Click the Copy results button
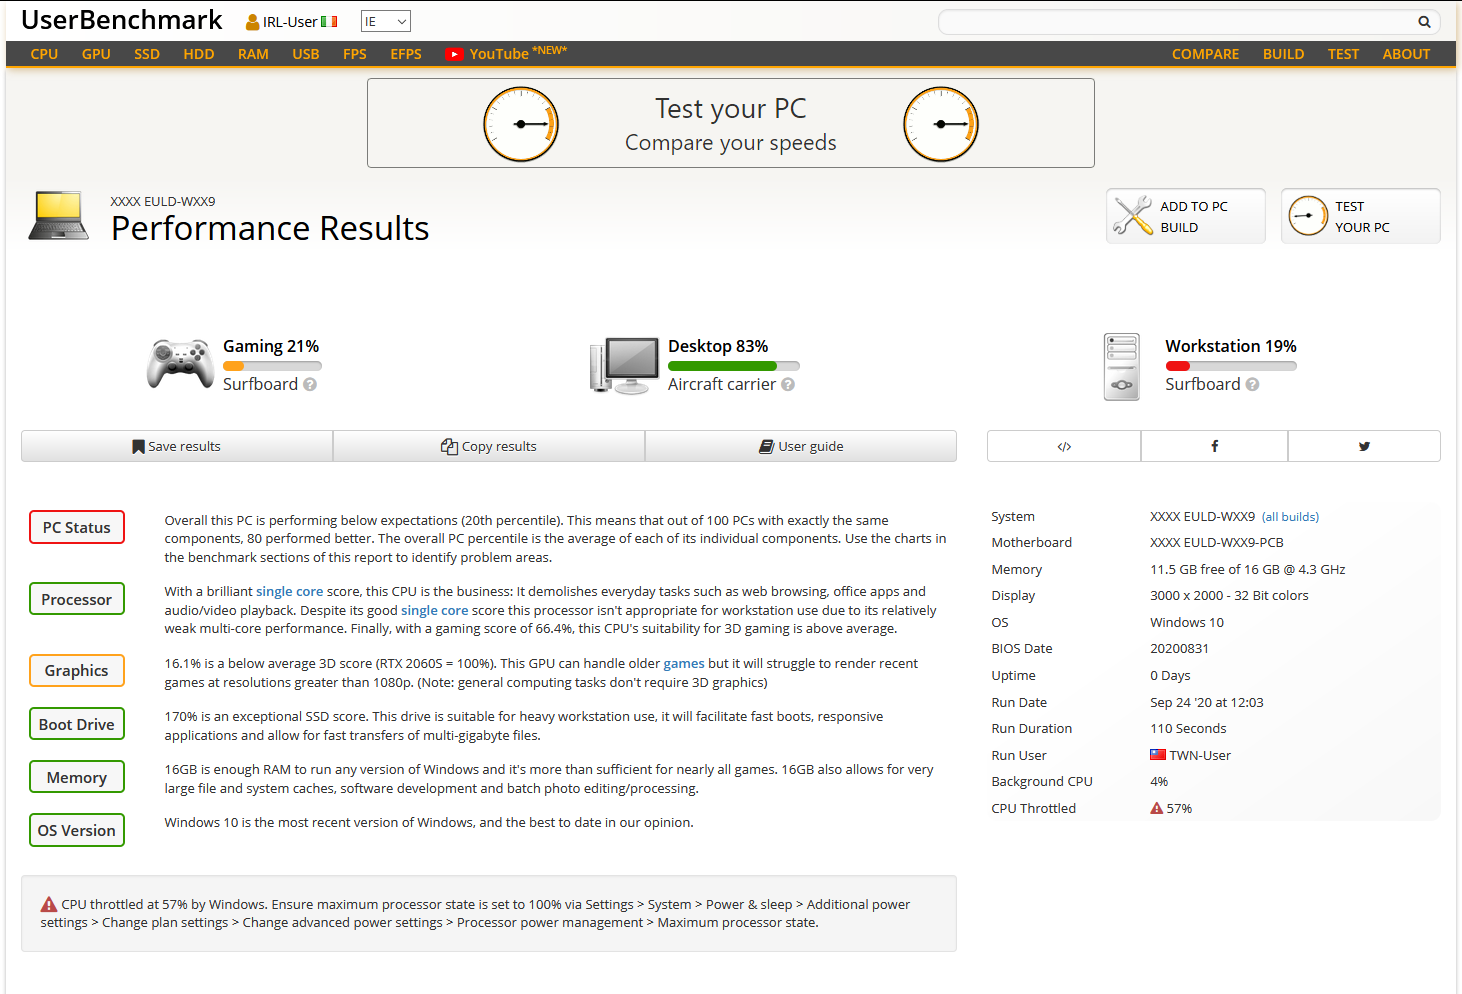 click(489, 446)
